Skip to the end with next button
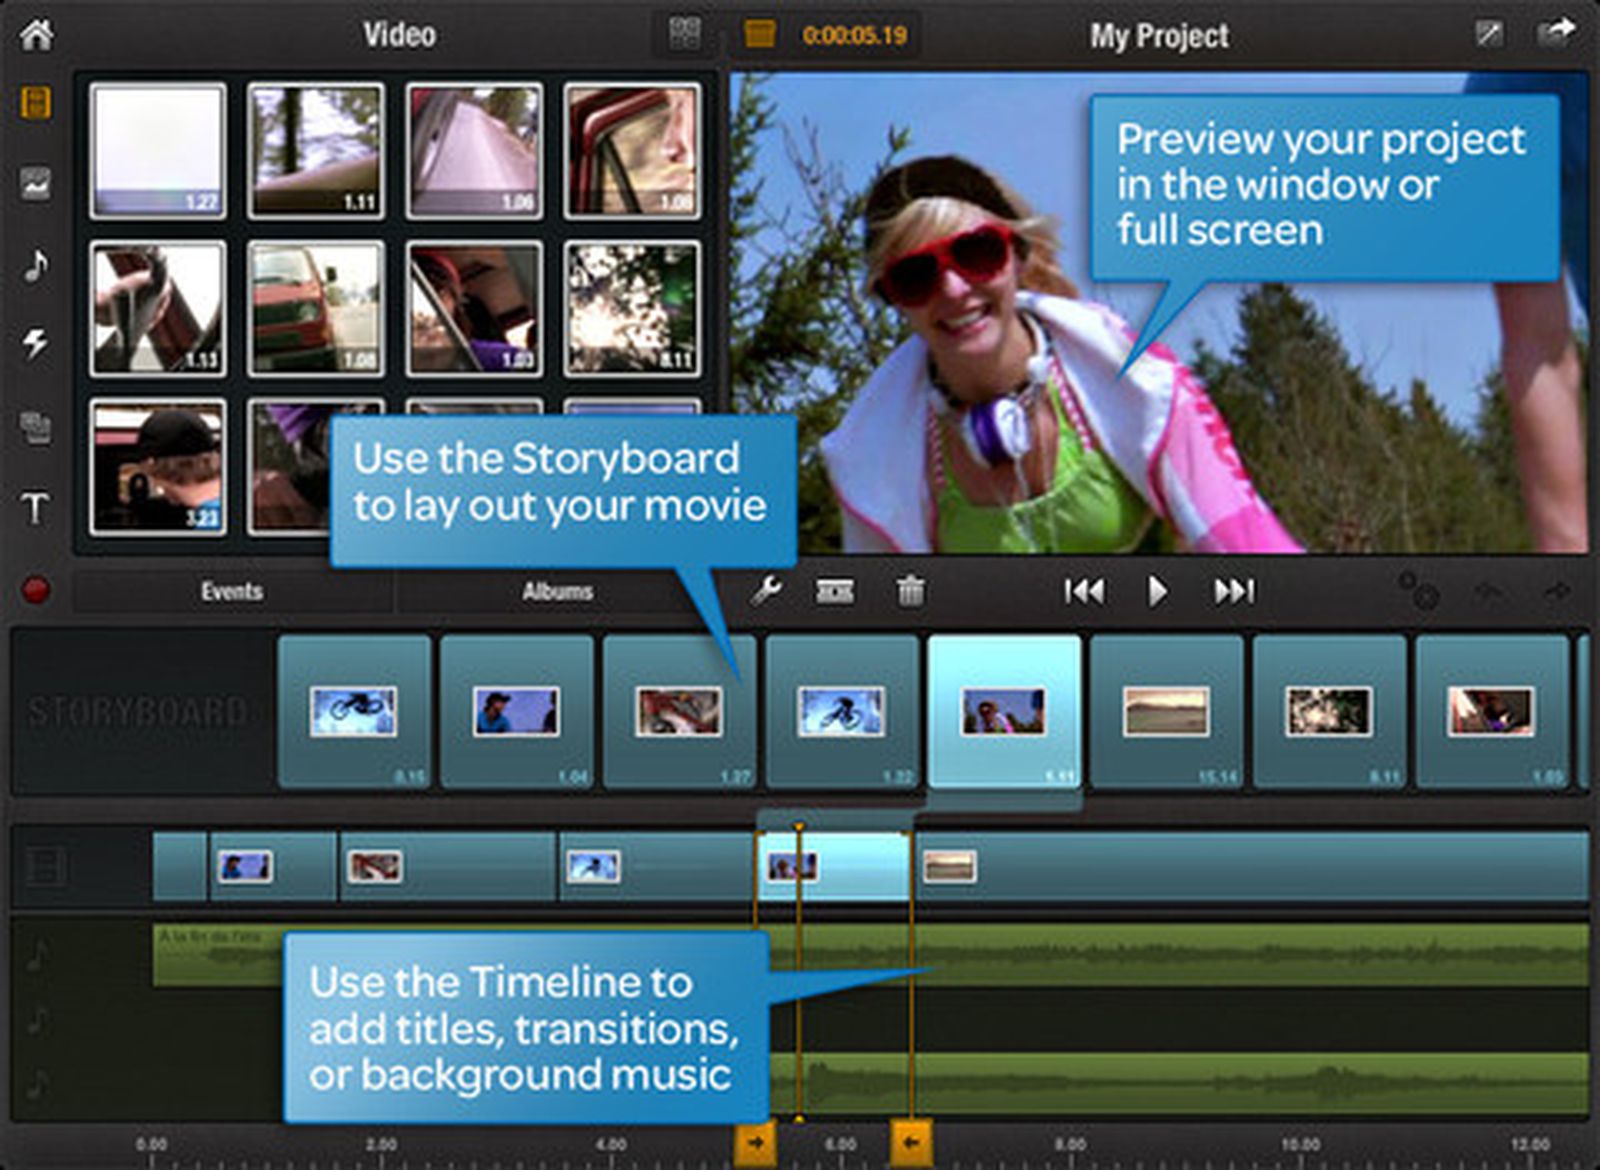The height and width of the screenshot is (1170, 1600). tap(1235, 591)
